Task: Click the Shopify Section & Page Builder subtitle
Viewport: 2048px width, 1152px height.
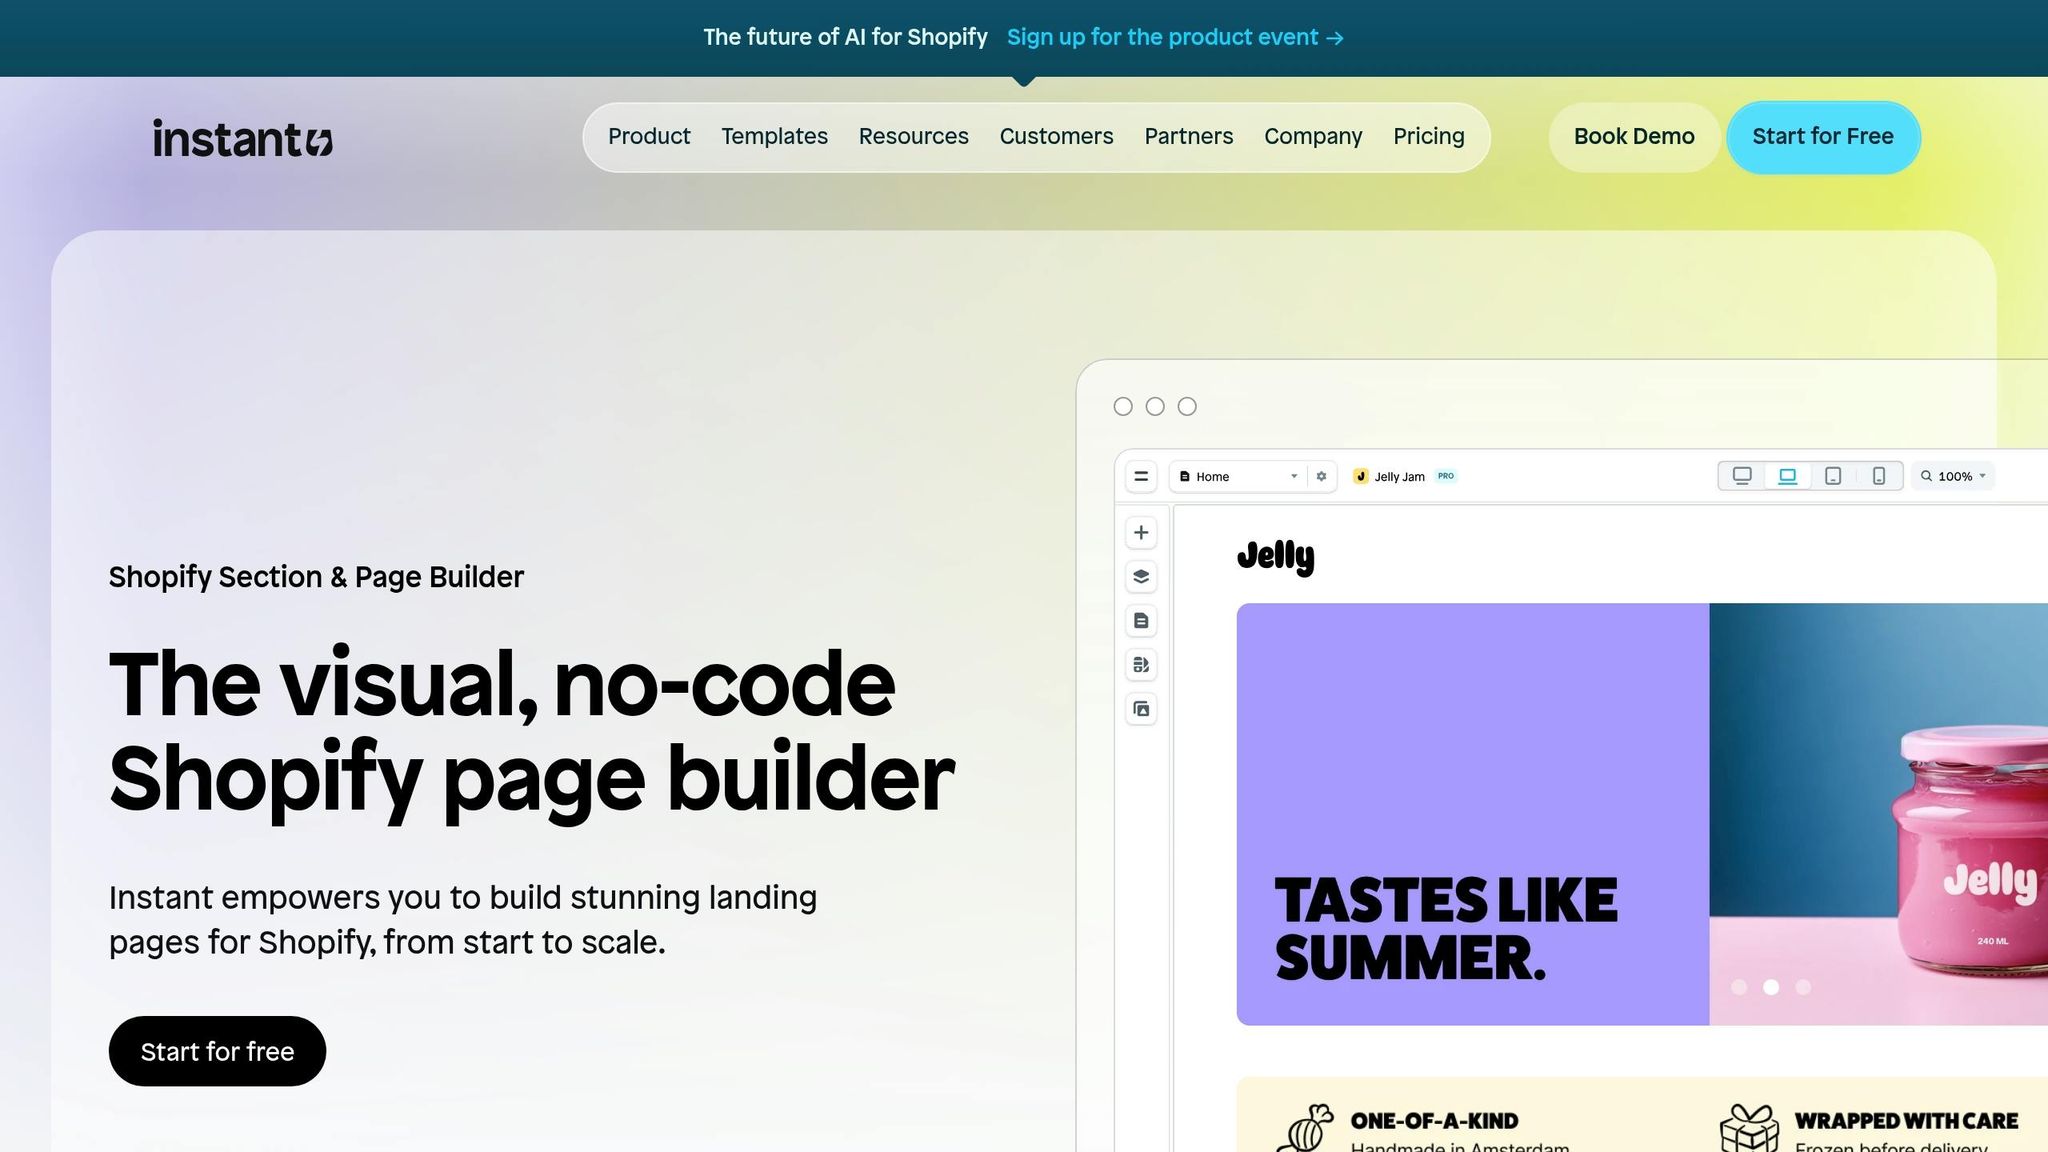Action: 316,577
